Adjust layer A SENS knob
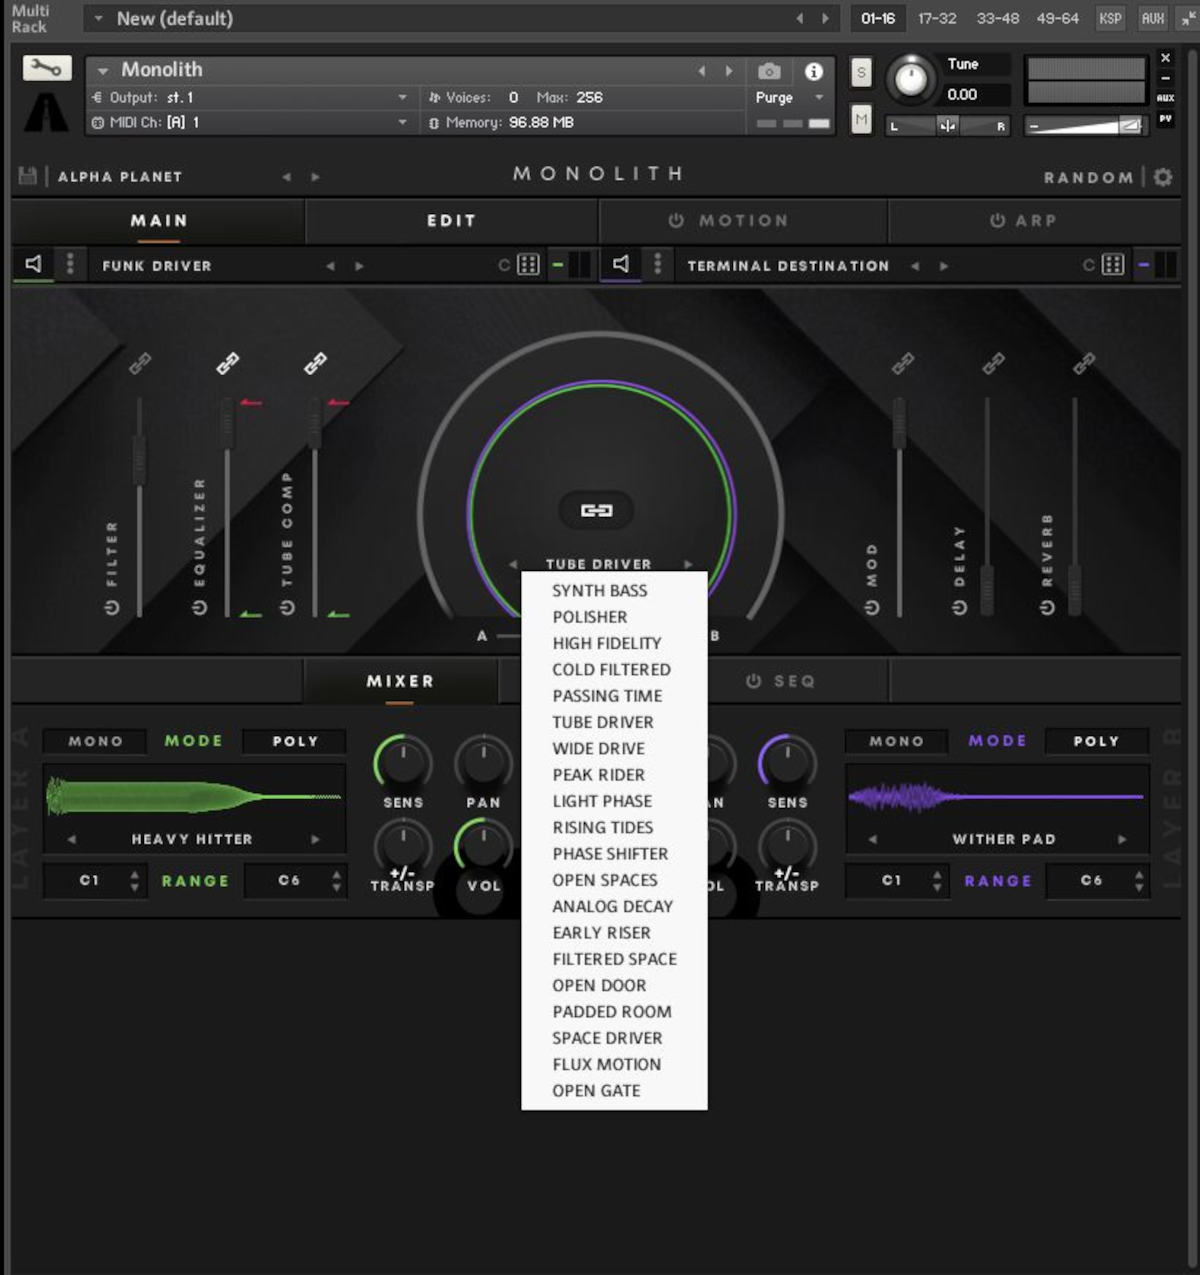 click(x=403, y=763)
